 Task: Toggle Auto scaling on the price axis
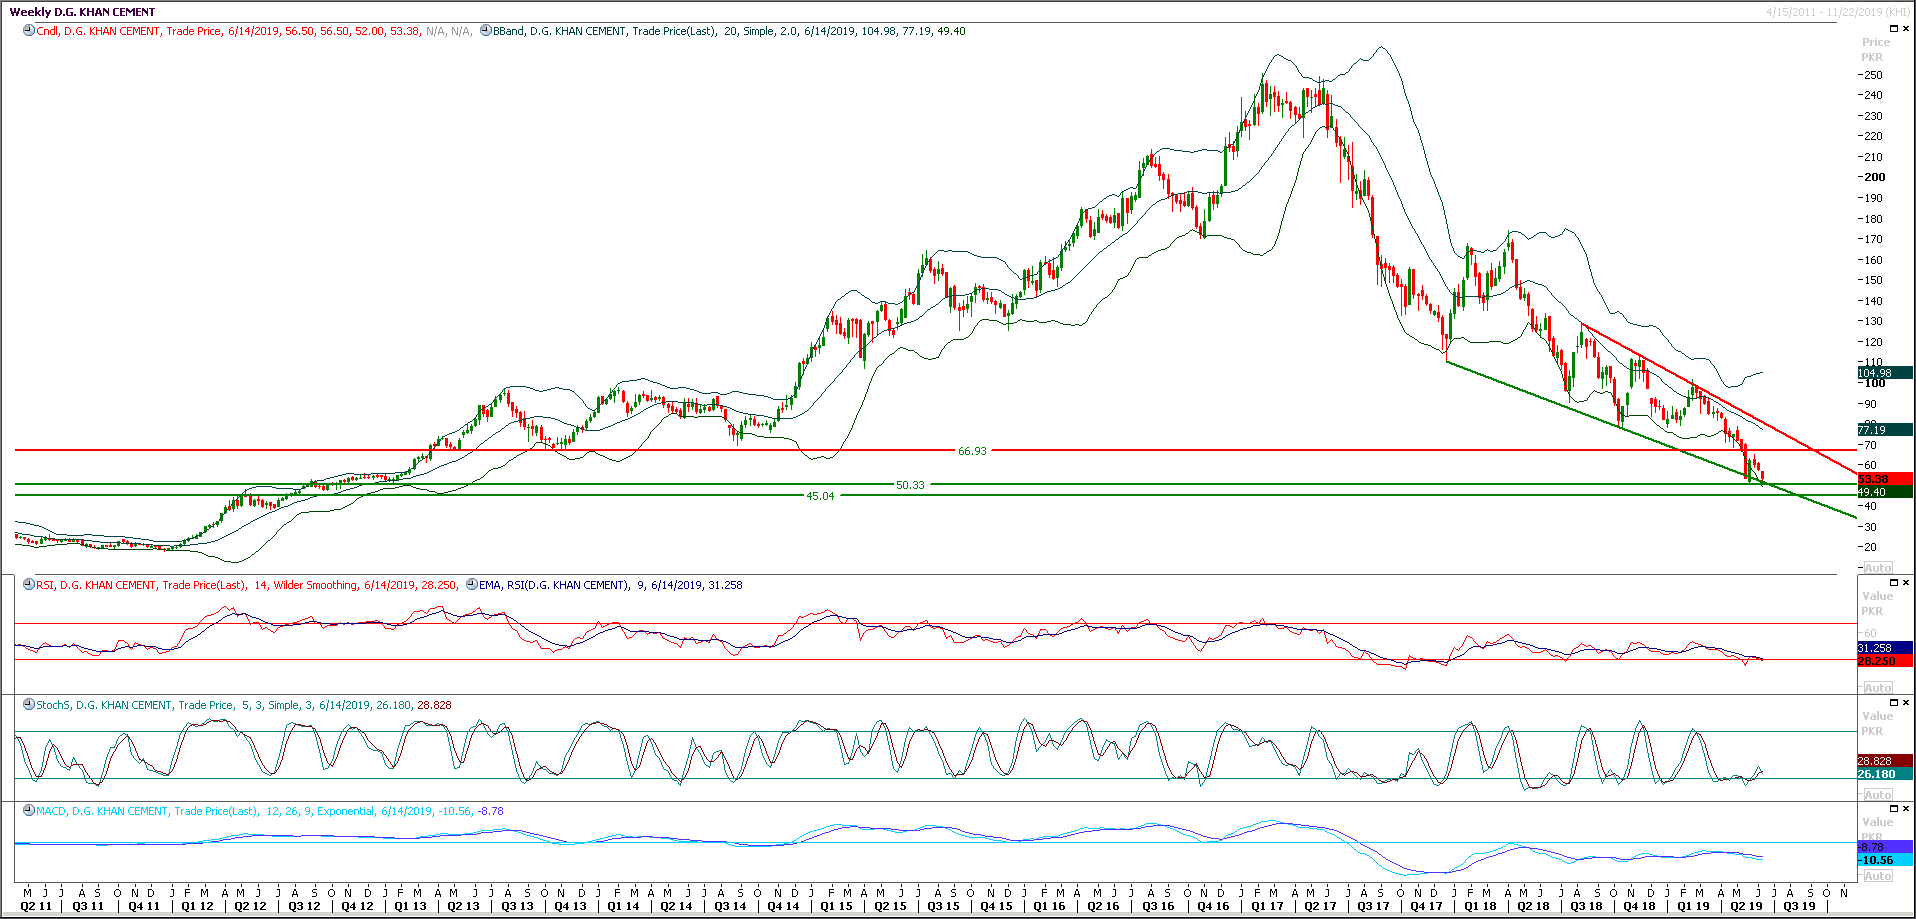point(1877,568)
